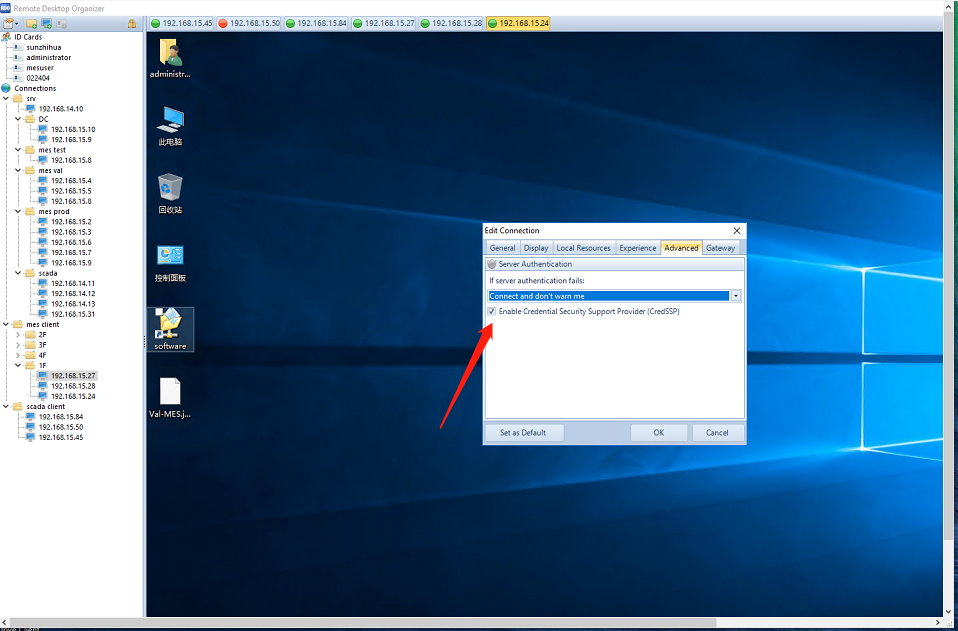Collapse the srv folder in the tree

(x=6, y=98)
